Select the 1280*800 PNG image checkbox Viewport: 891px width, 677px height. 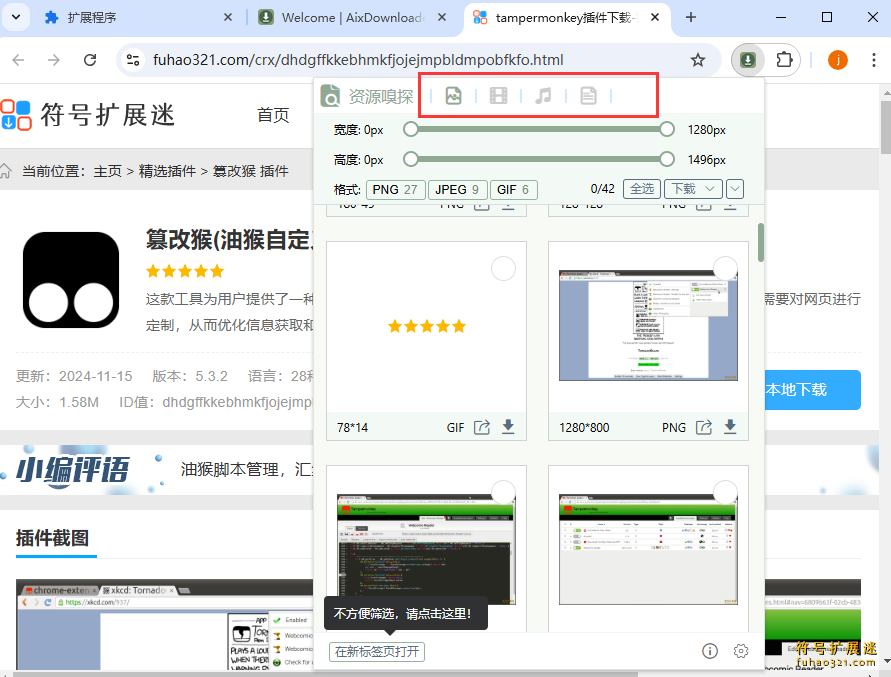tap(725, 268)
